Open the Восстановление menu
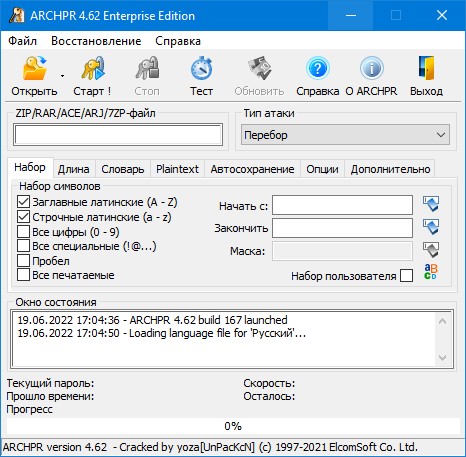466x457 pixels. (96, 41)
